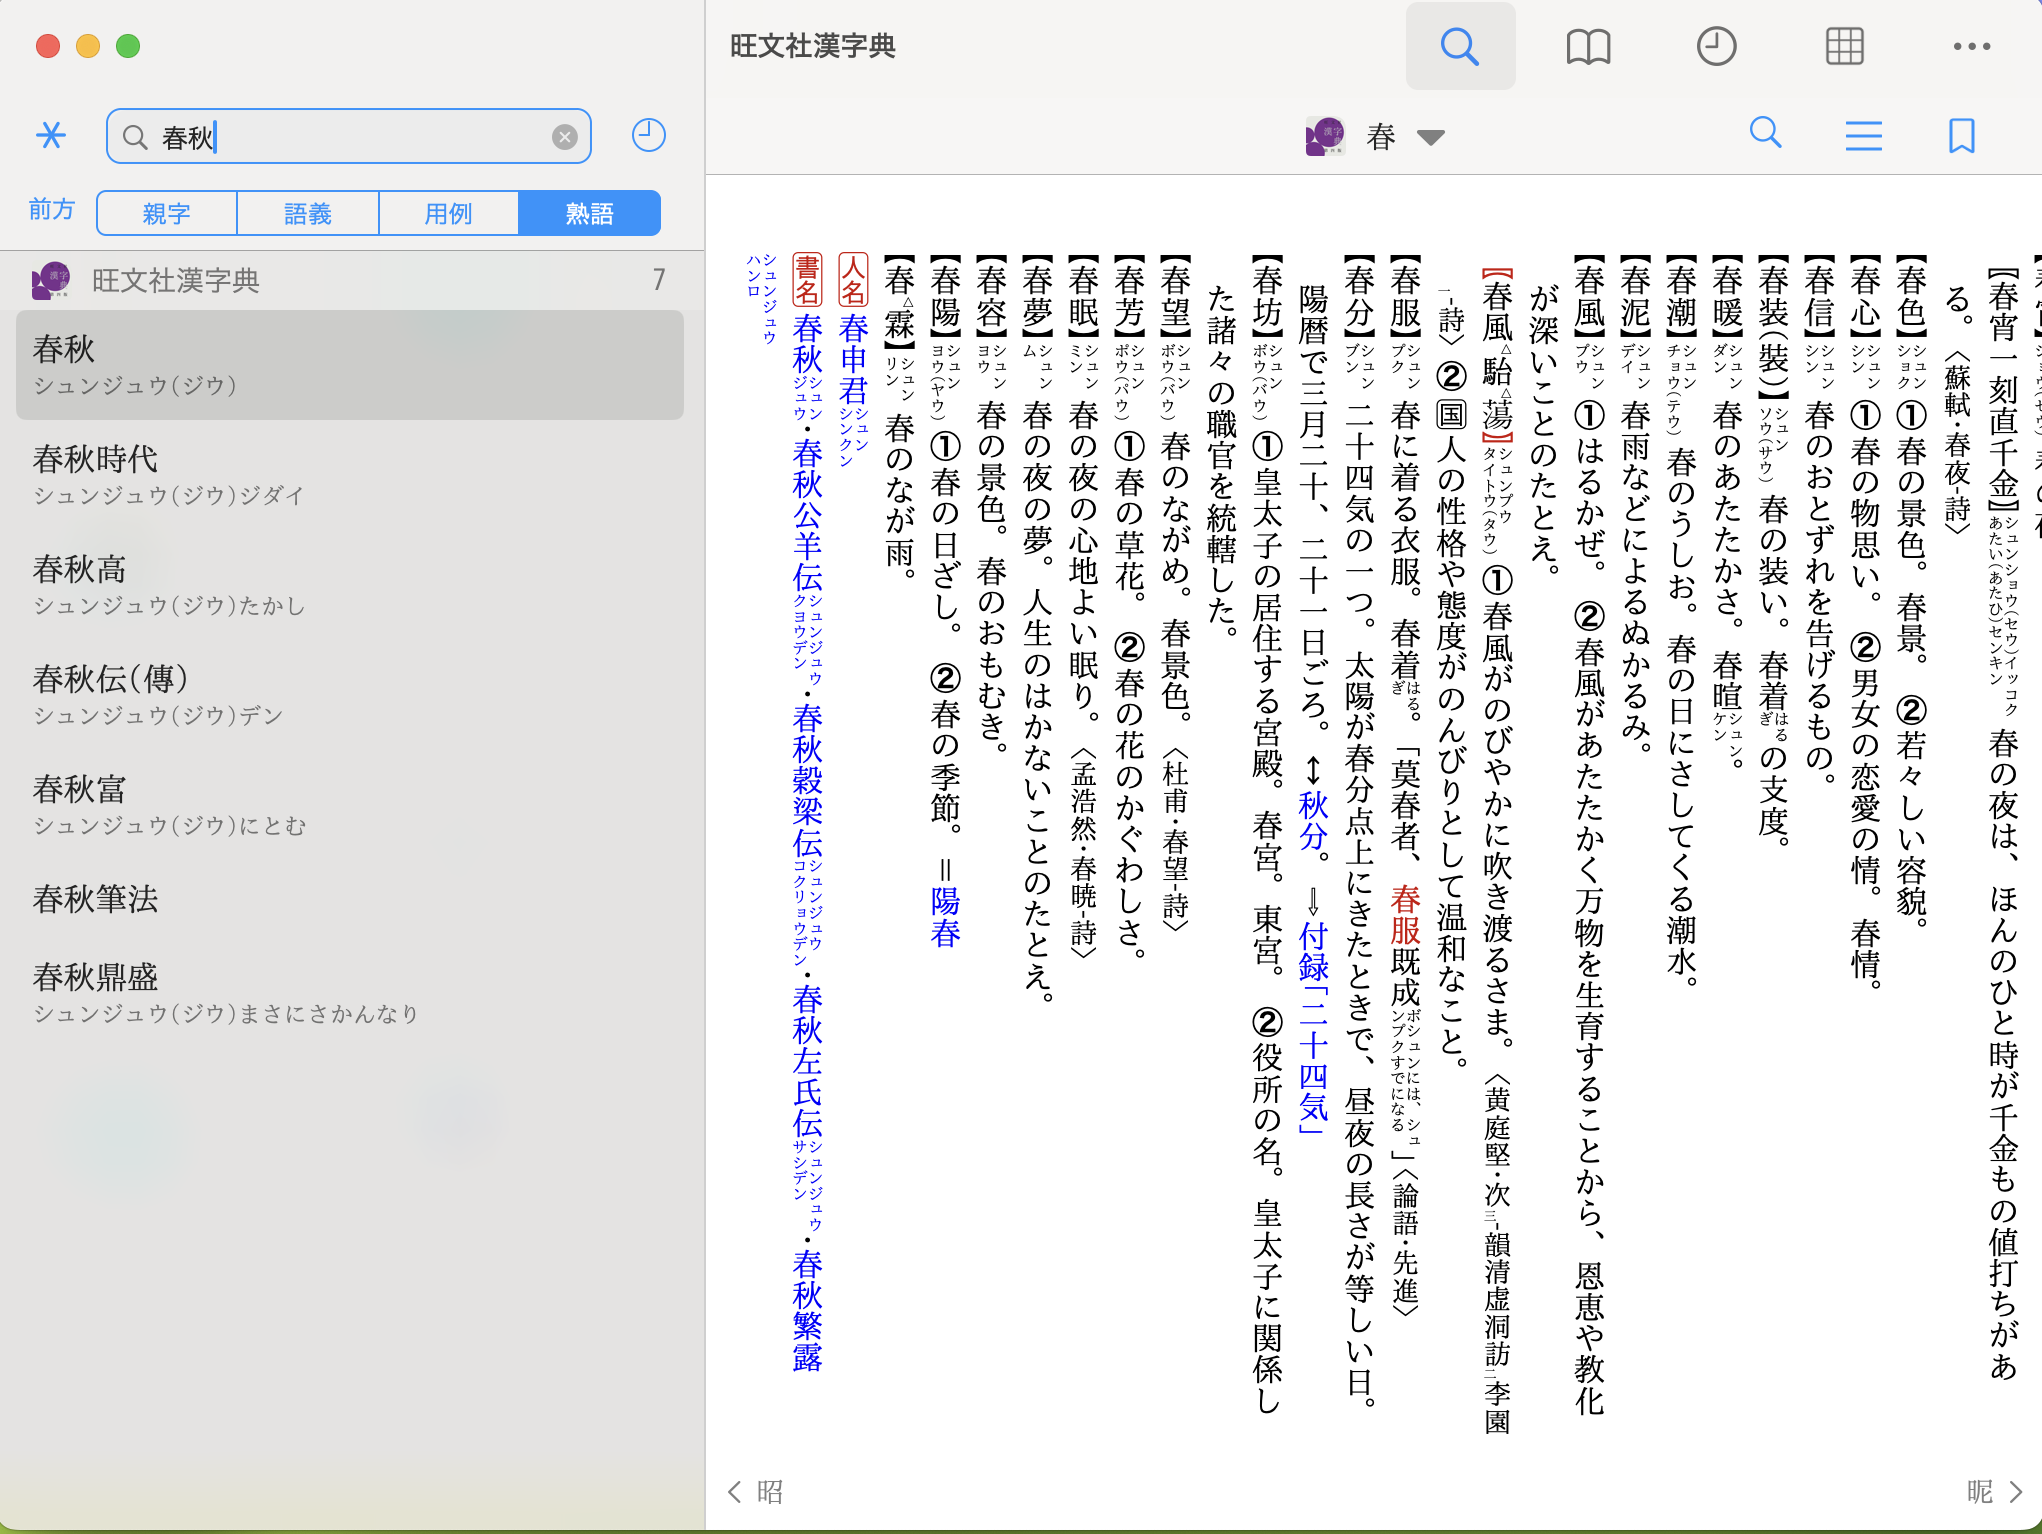Viewport: 2042px width, 1534px height.
Task: Click the 前方 match mode selector
Action: (52, 210)
